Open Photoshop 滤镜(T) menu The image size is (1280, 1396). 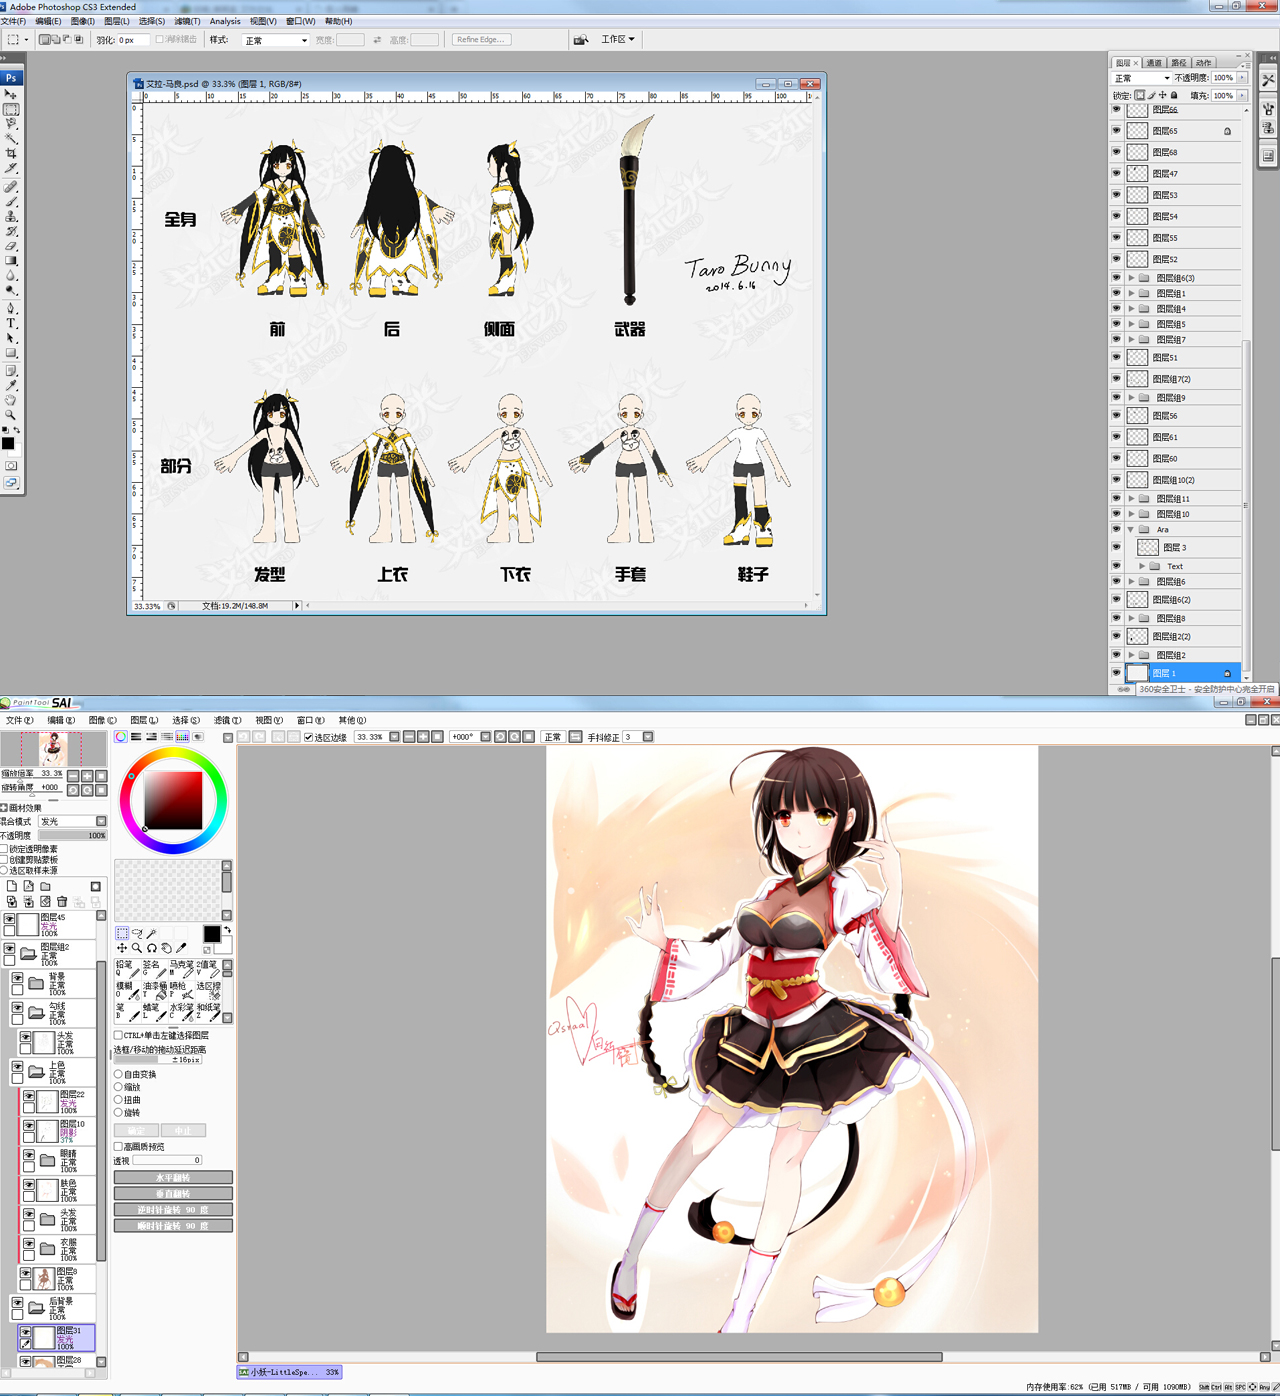tap(187, 21)
